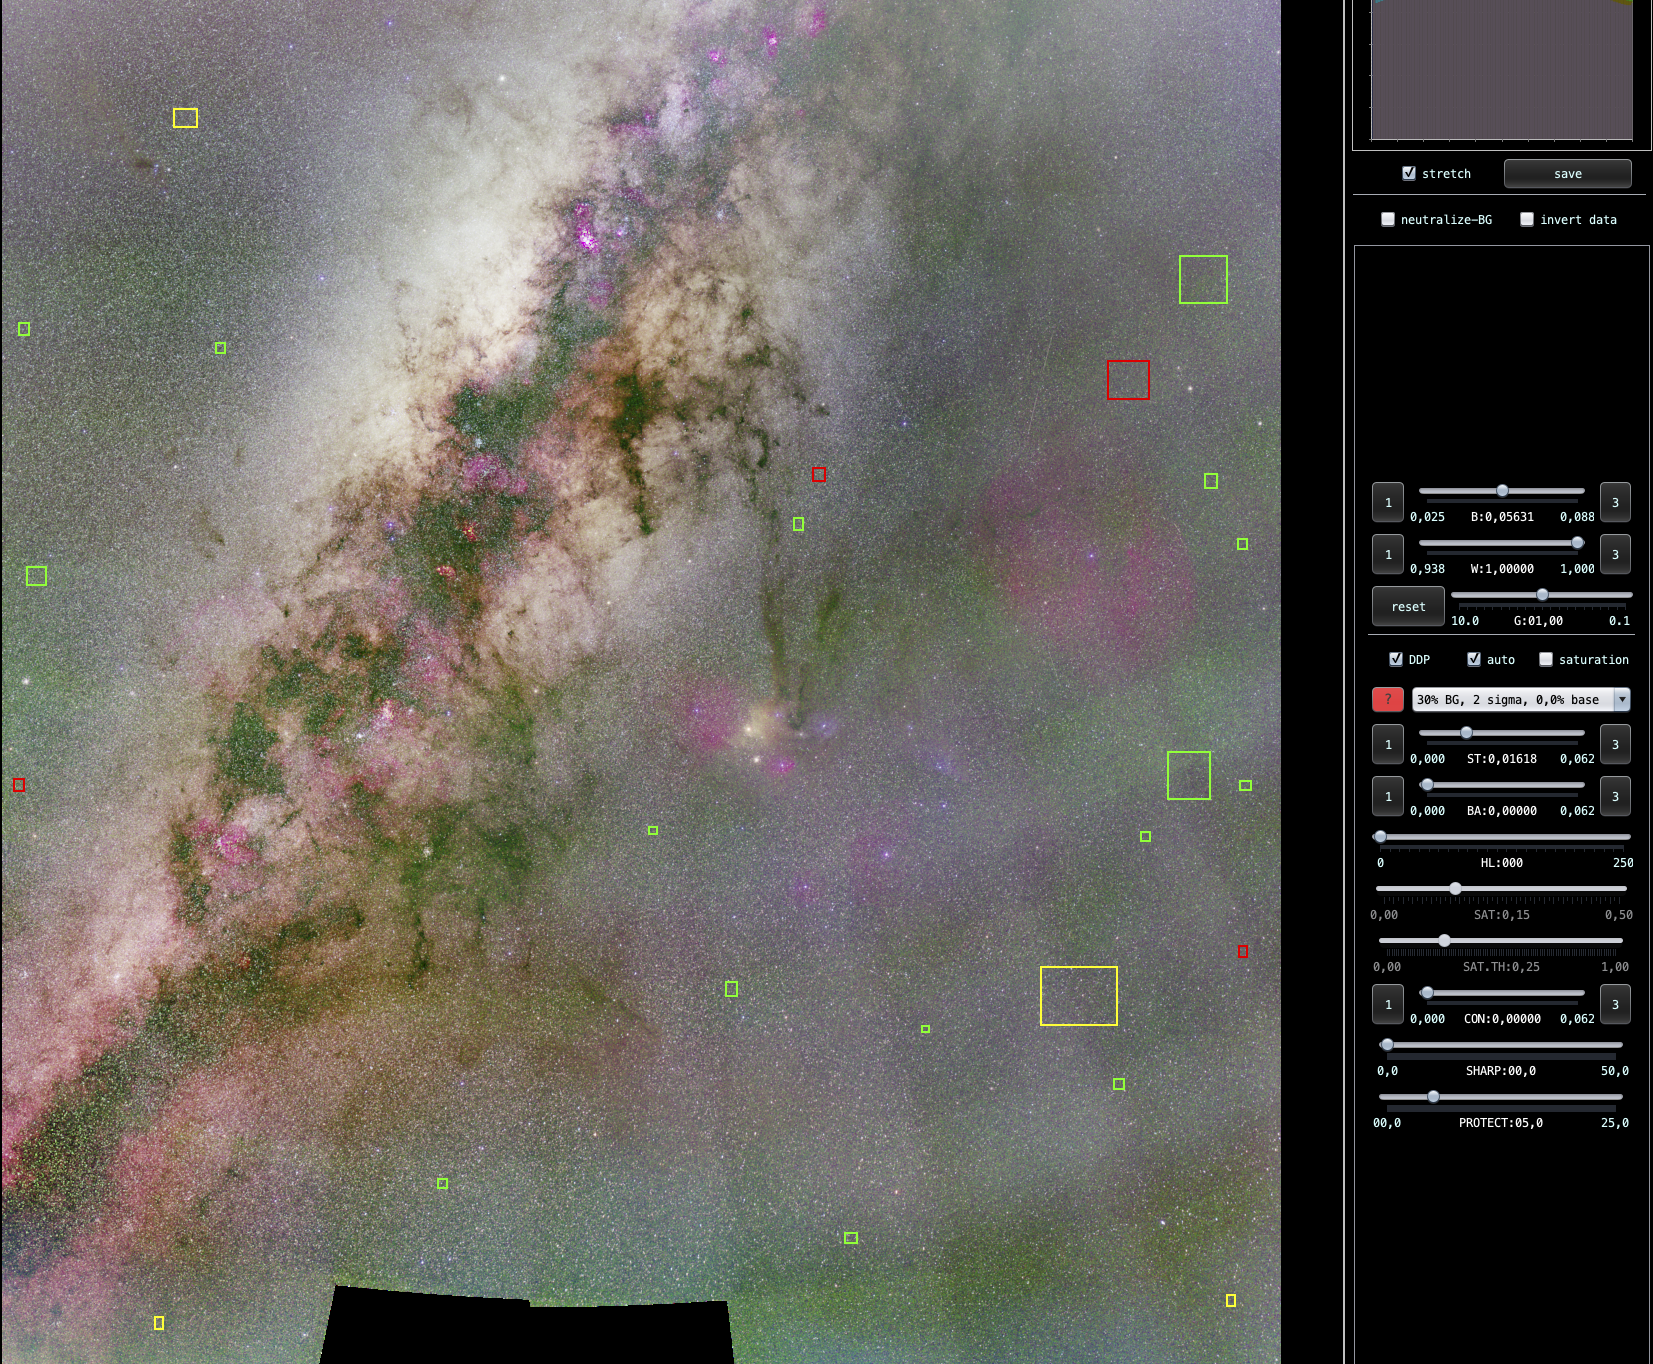The width and height of the screenshot is (1653, 1364).
Task: Click the '3' button beside the ST slider
Action: 1615,744
